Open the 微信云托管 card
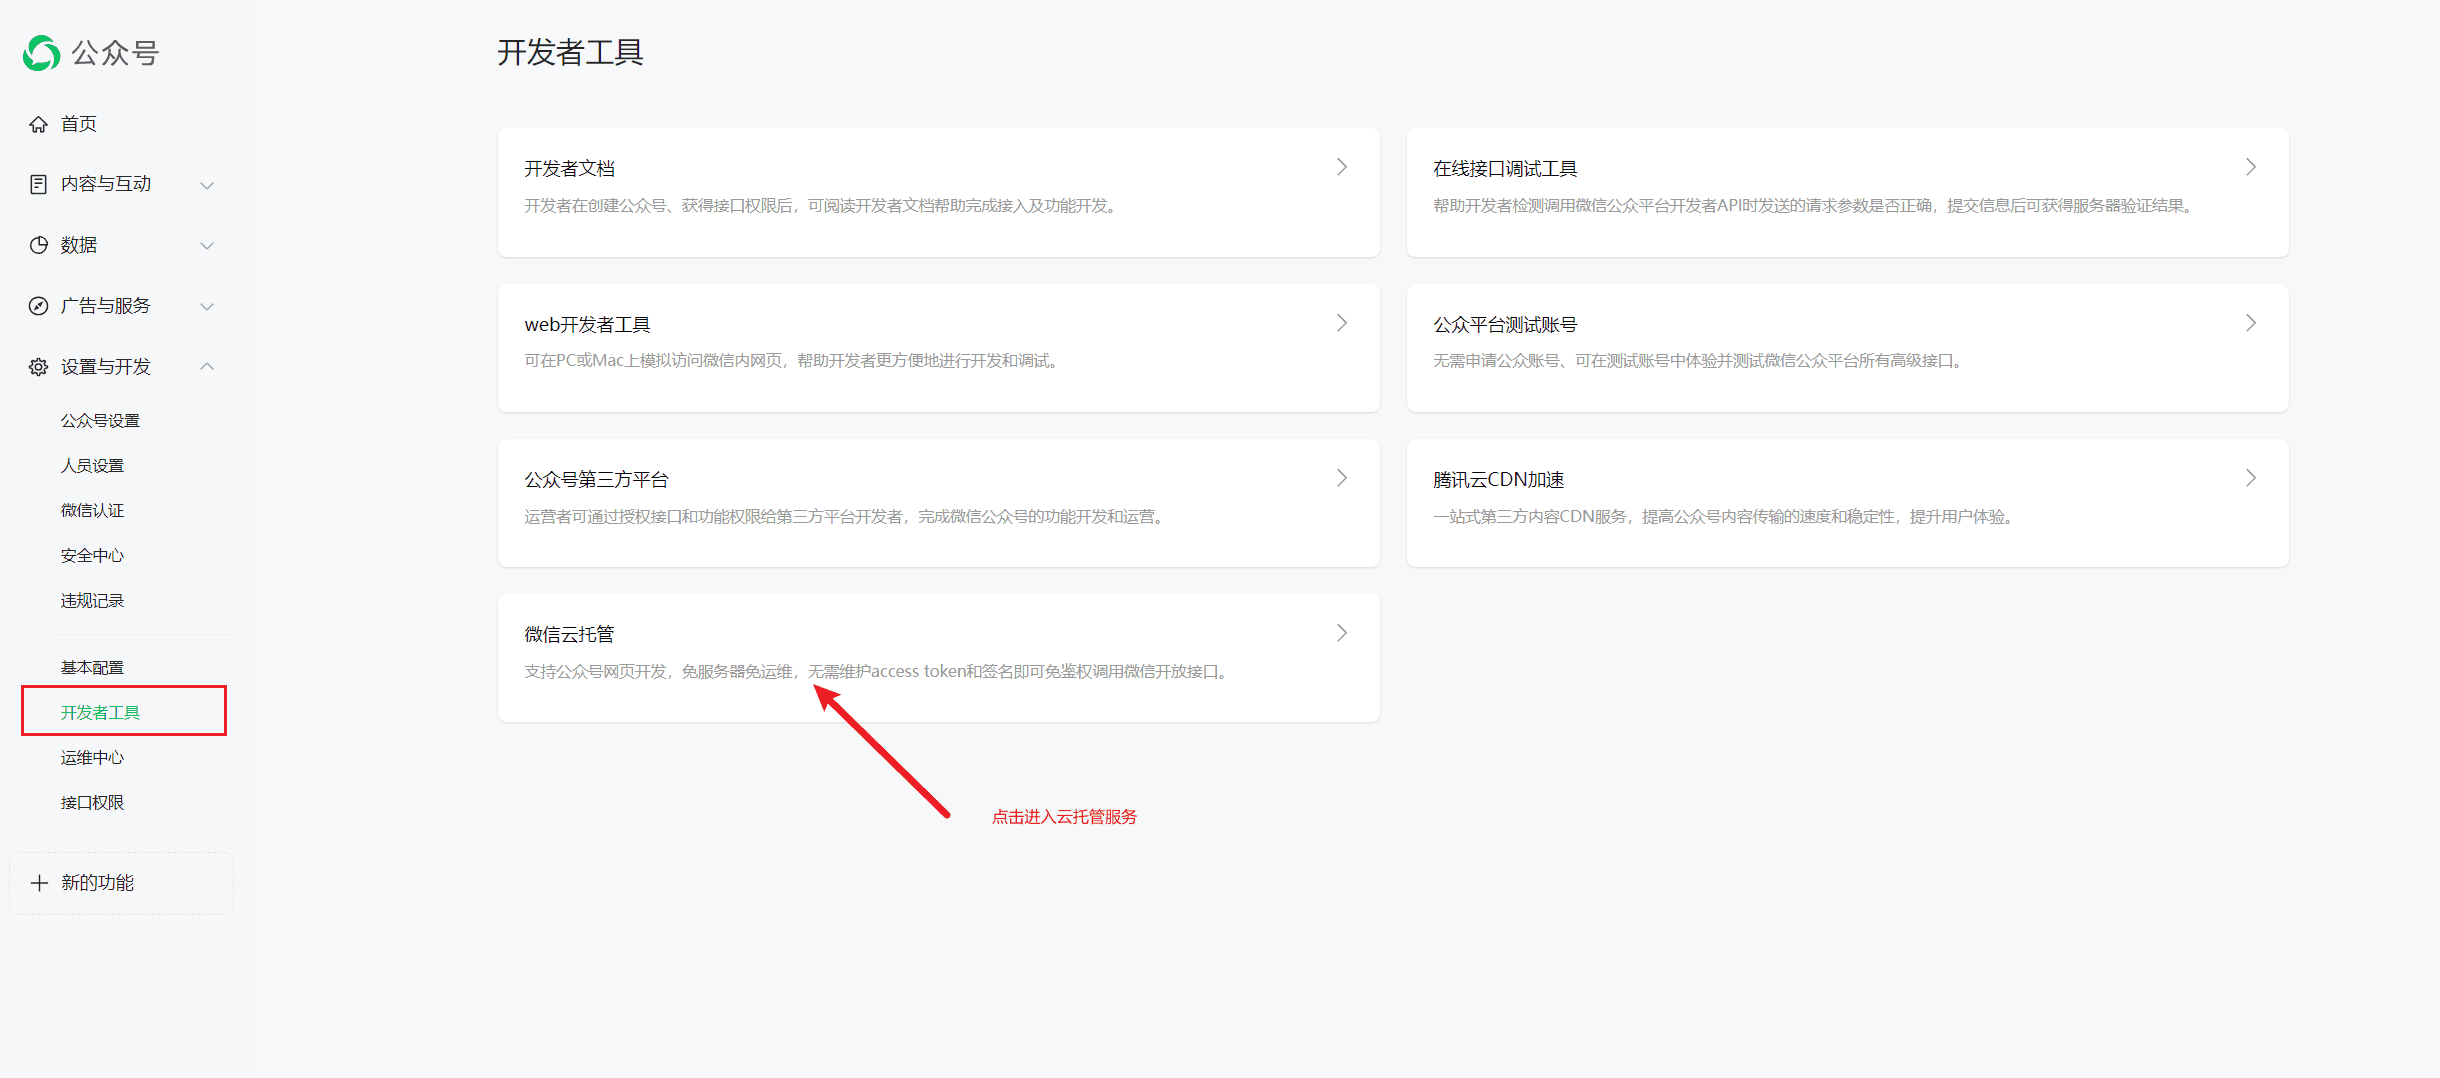Screen dimensions: 2440x1078 938,657
